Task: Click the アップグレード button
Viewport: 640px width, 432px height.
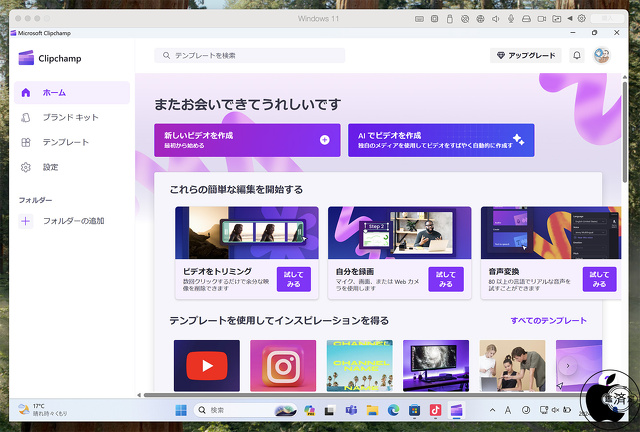Action: (526, 56)
